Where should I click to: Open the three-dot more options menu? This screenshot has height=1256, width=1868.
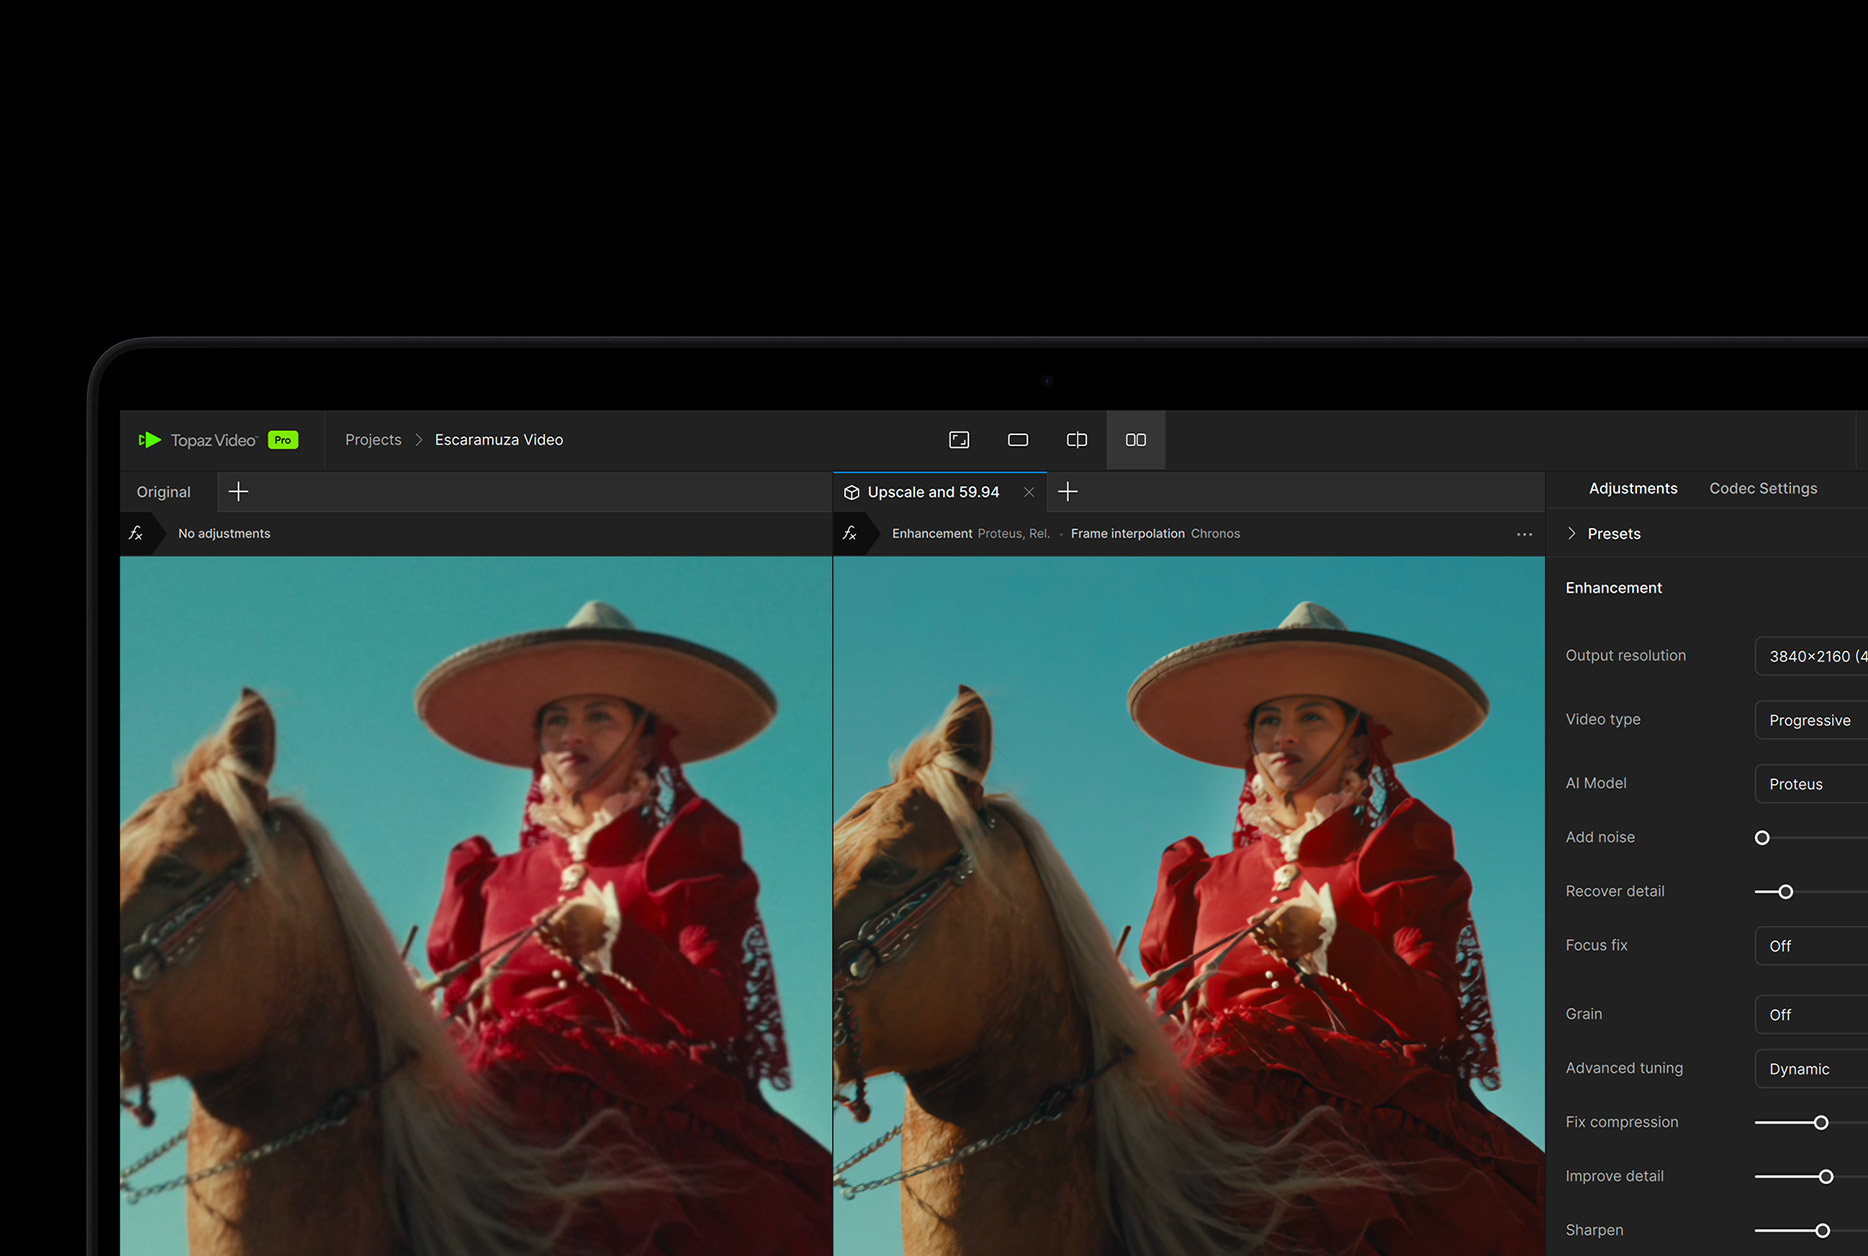coord(1524,534)
